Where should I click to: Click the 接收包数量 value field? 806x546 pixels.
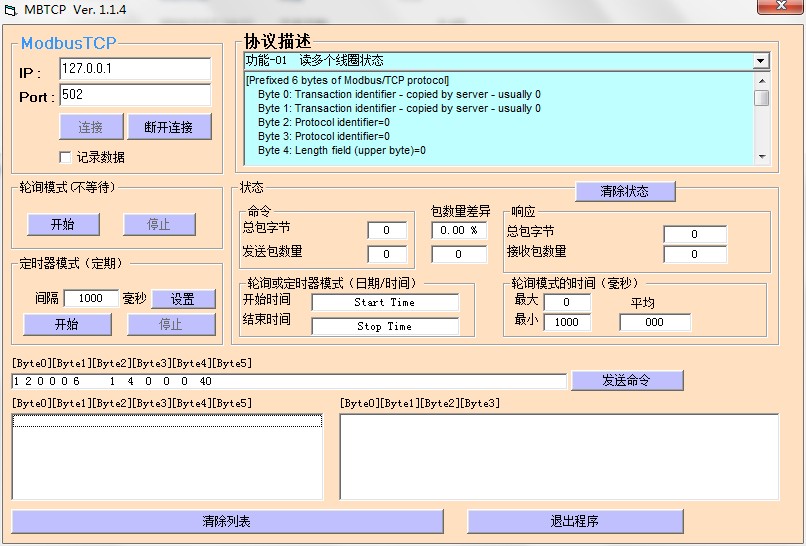(x=695, y=254)
